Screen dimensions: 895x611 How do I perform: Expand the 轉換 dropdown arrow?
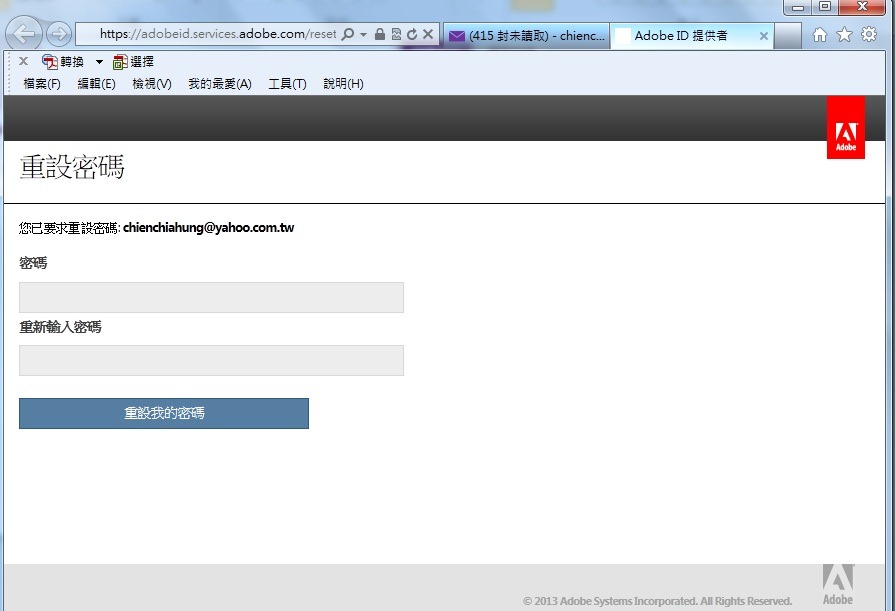(99, 62)
